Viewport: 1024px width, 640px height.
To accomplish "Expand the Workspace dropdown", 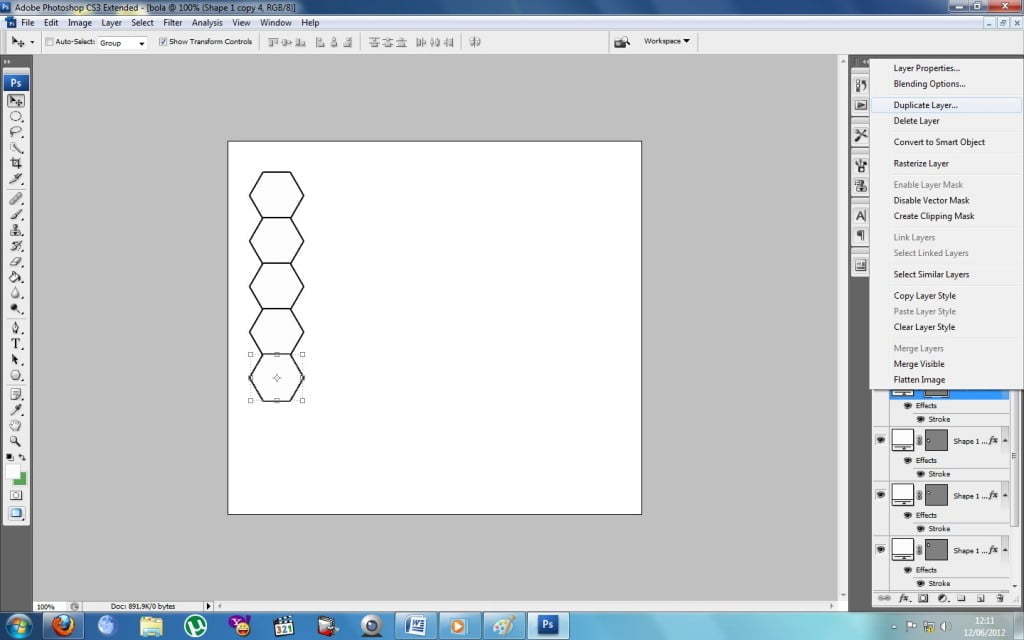I will pos(667,41).
